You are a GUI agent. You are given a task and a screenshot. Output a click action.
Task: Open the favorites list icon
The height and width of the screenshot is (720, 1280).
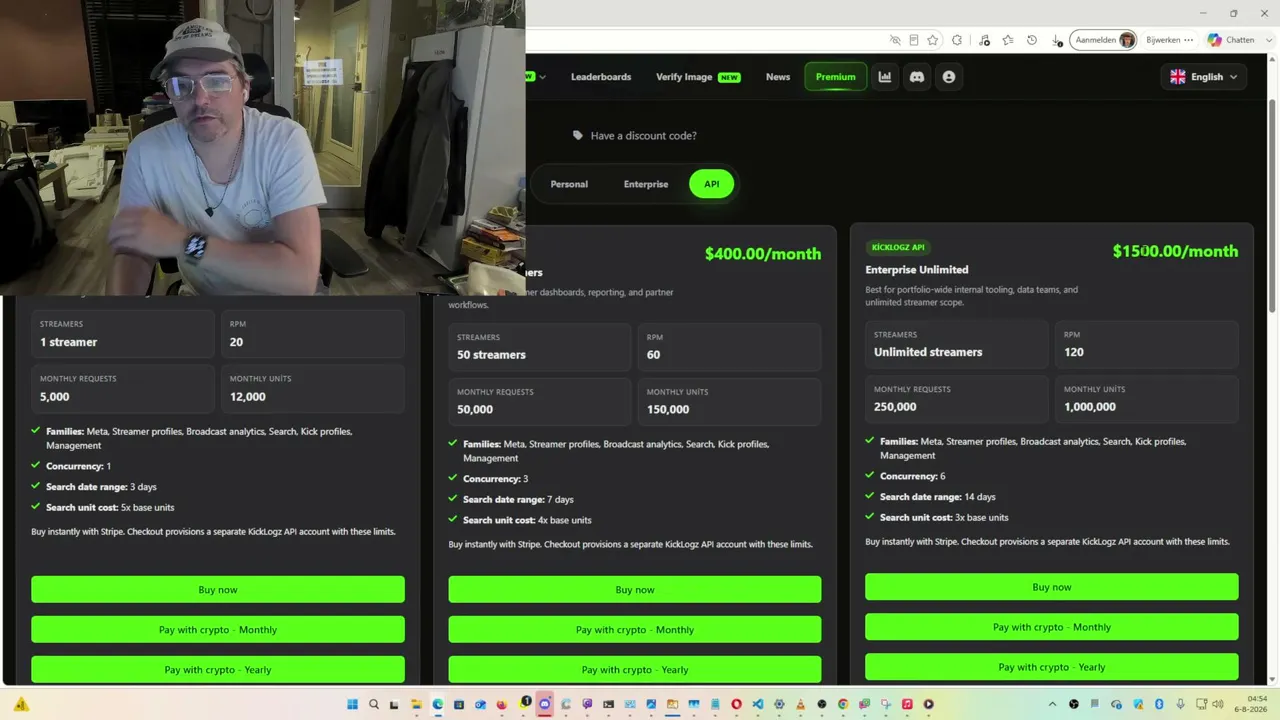click(x=1008, y=40)
